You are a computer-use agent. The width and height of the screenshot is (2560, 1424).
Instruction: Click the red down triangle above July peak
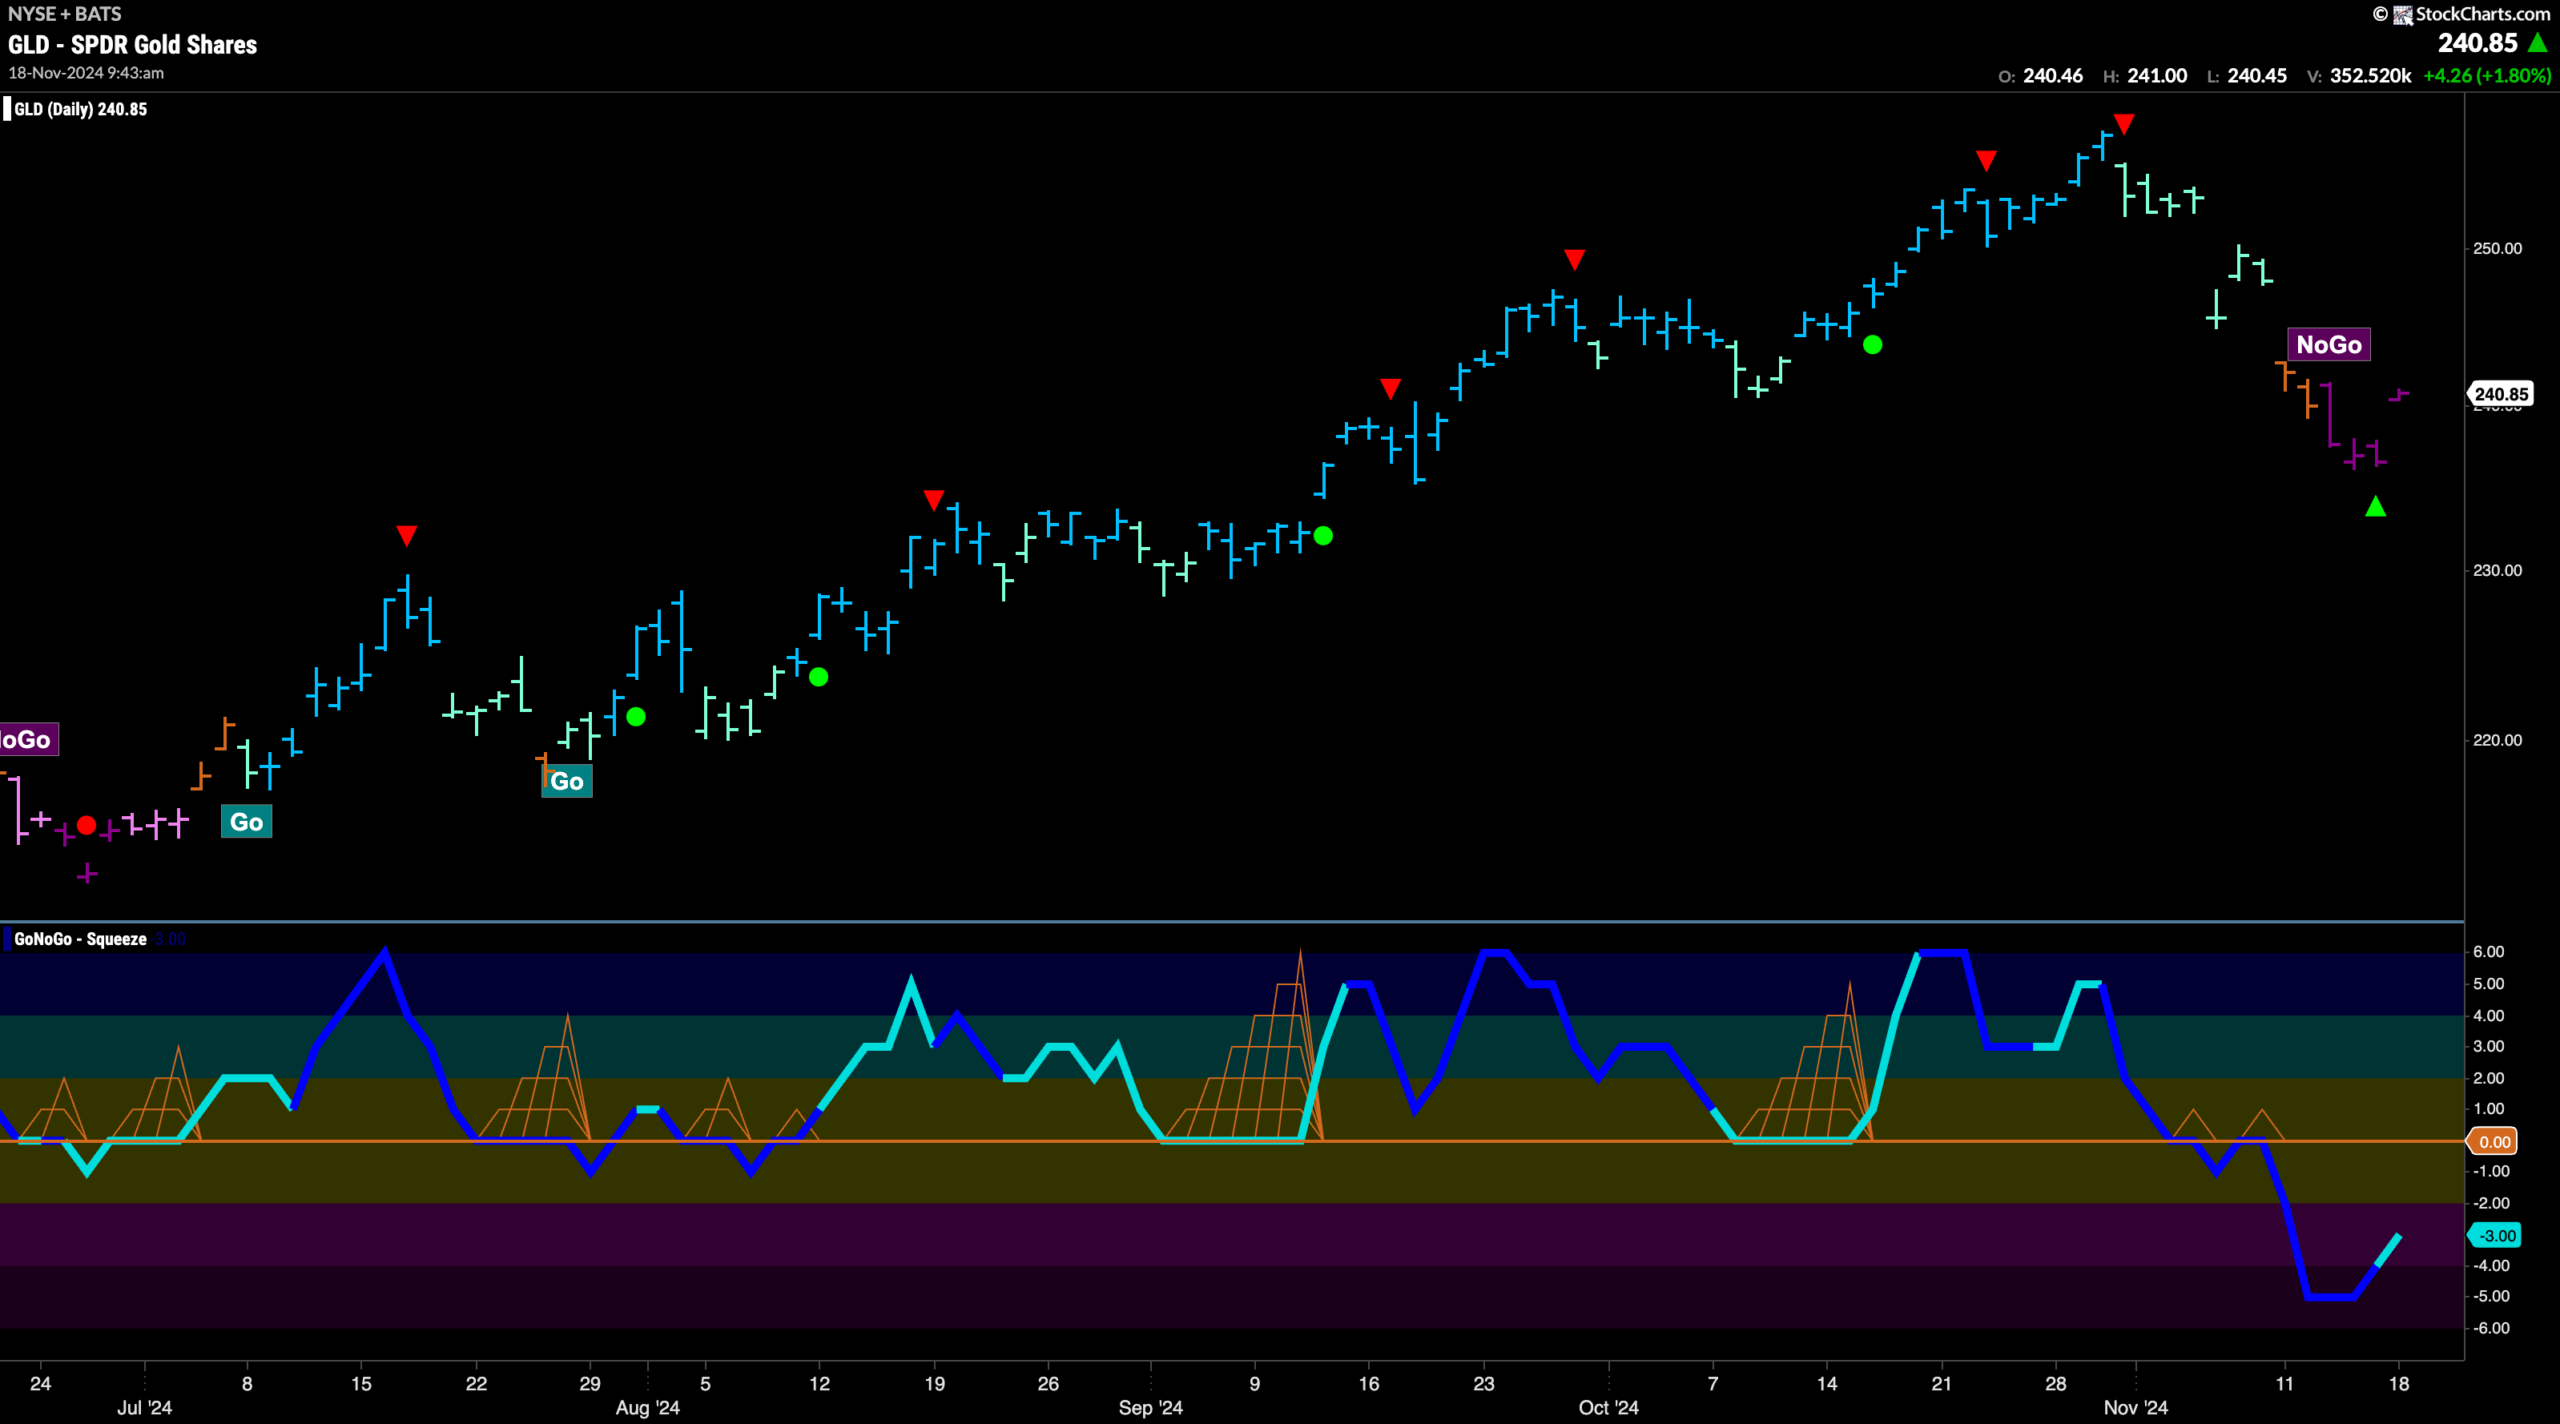(x=406, y=536)
